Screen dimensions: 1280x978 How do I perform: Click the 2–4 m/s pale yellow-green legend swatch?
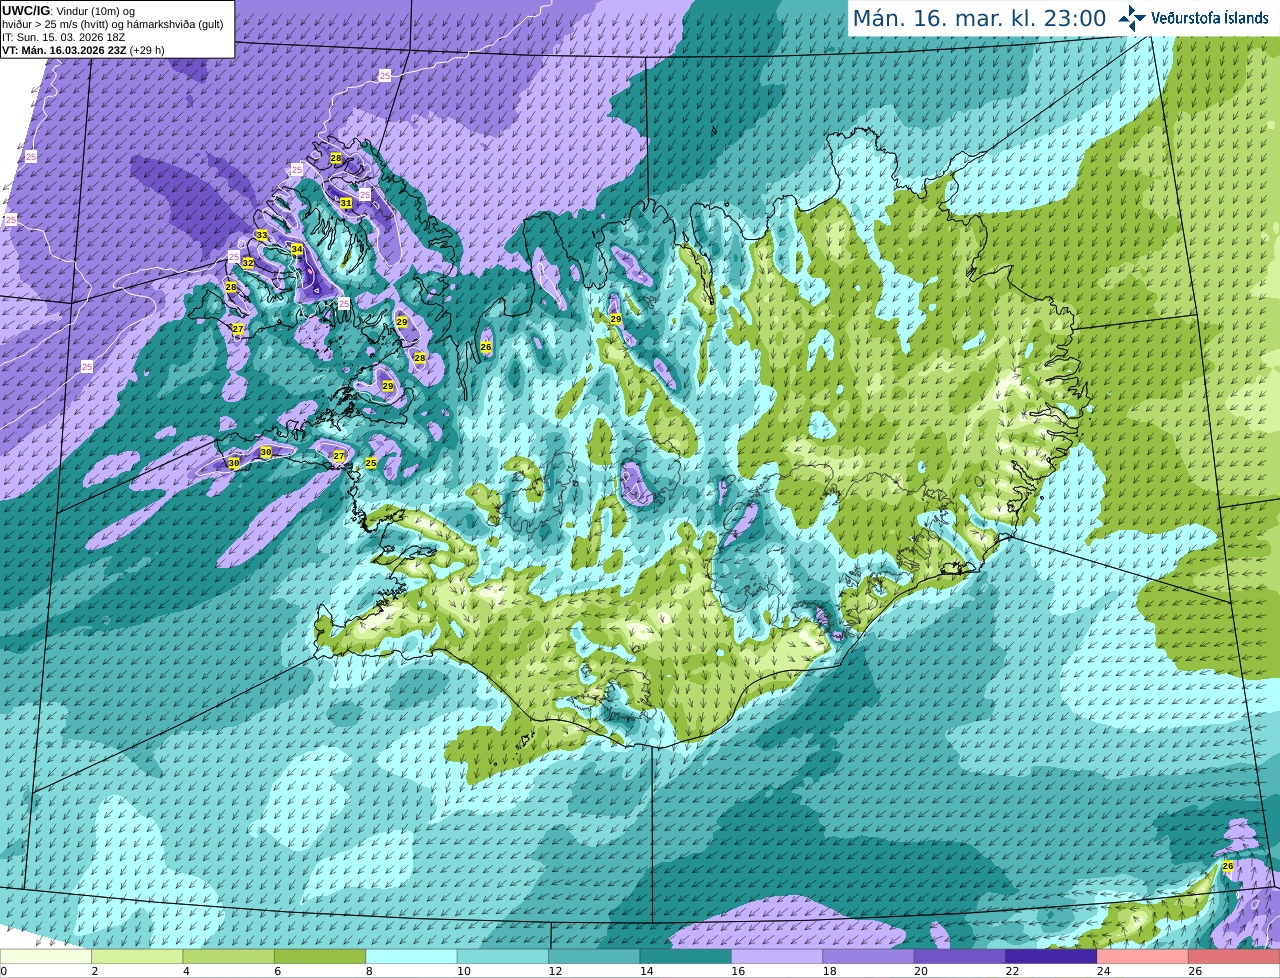(x=138, y=957)
